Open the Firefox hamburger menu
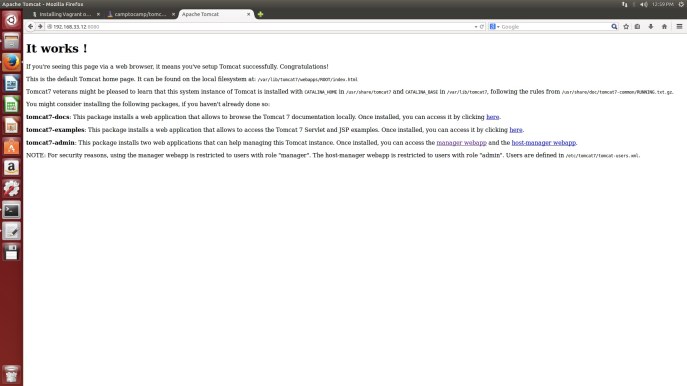 click(x=679, y=27)
